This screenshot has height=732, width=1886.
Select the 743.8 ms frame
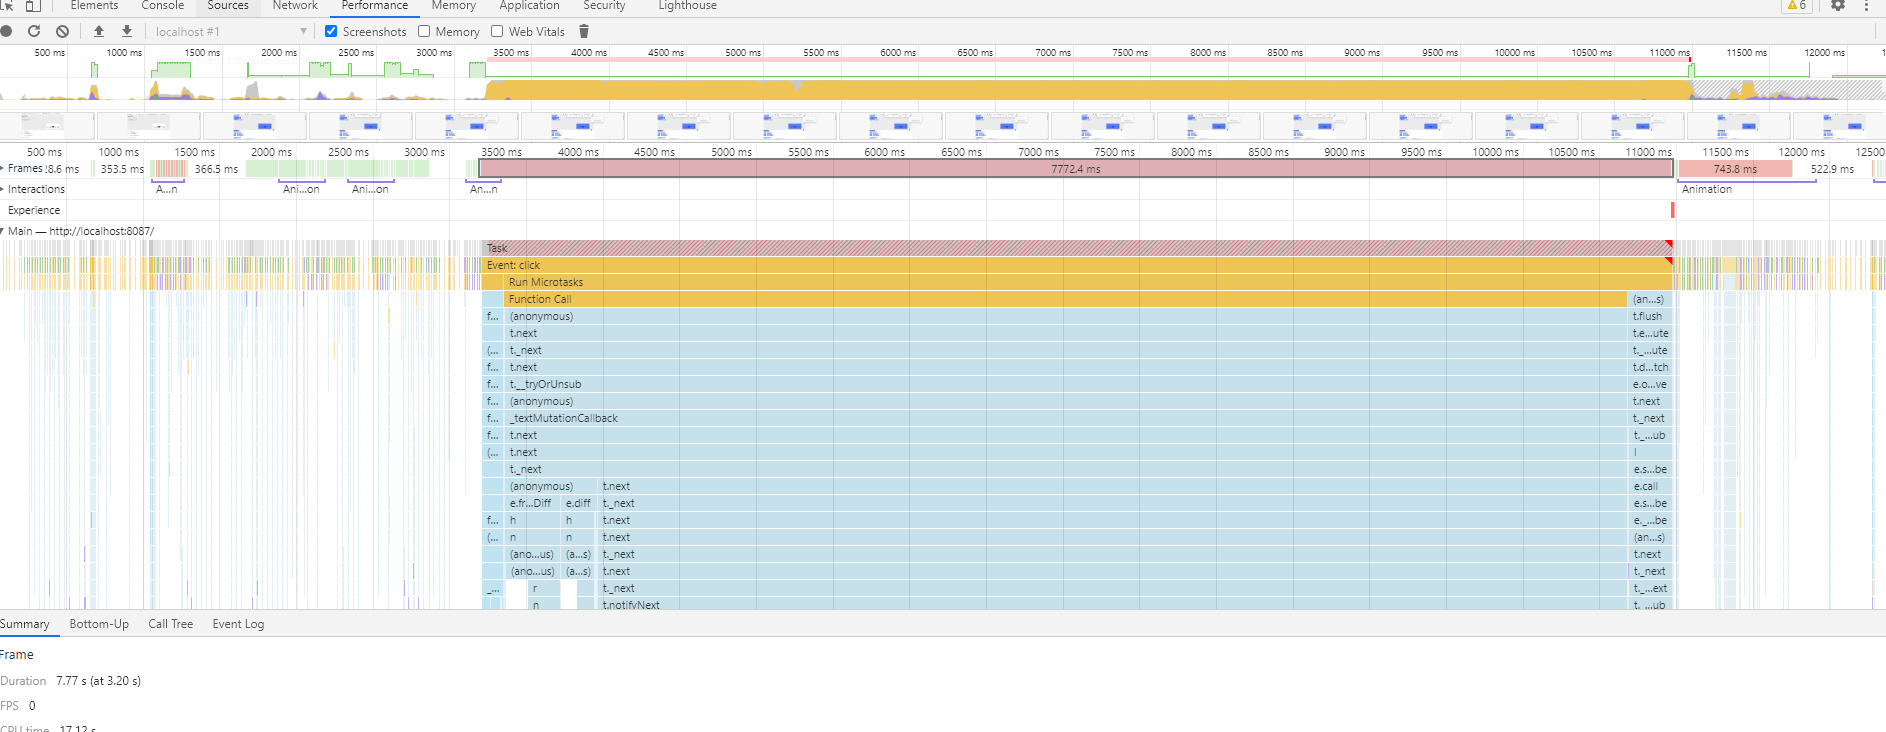(1735, 169)
